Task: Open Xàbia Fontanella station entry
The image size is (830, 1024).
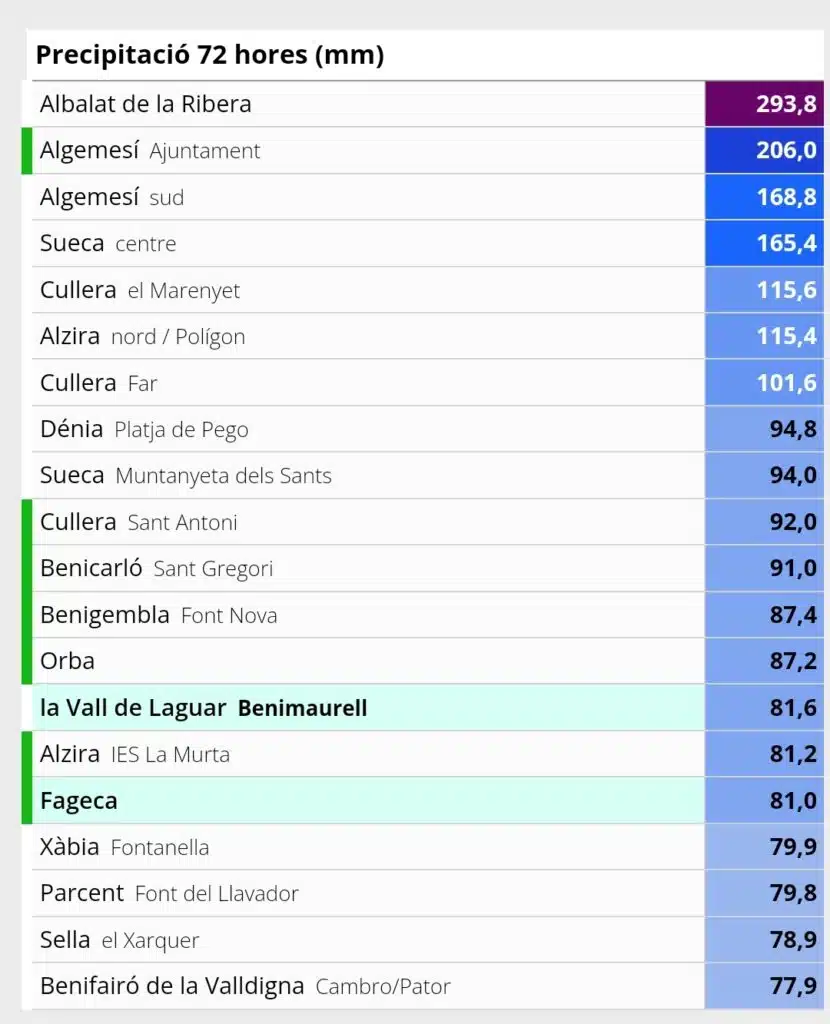Action: coord(125,847)
